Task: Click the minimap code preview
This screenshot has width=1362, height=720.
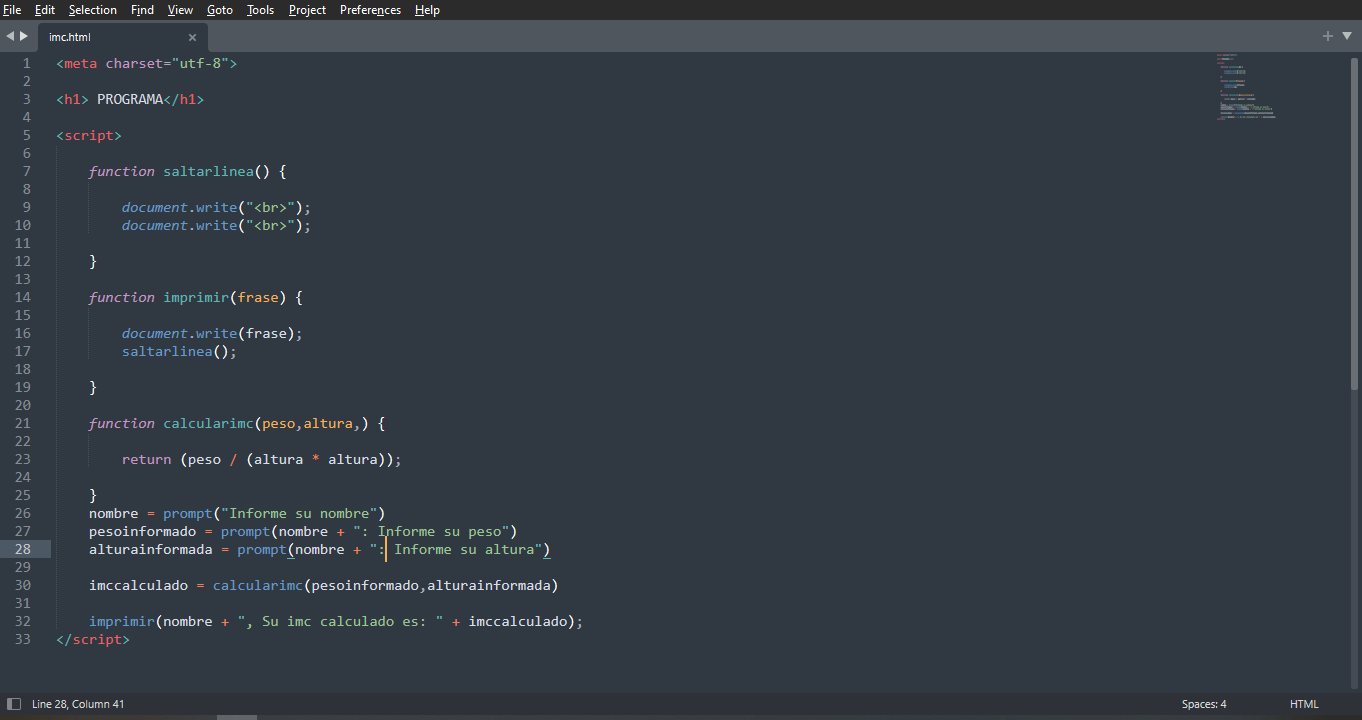Action: tap(1246, 87)
